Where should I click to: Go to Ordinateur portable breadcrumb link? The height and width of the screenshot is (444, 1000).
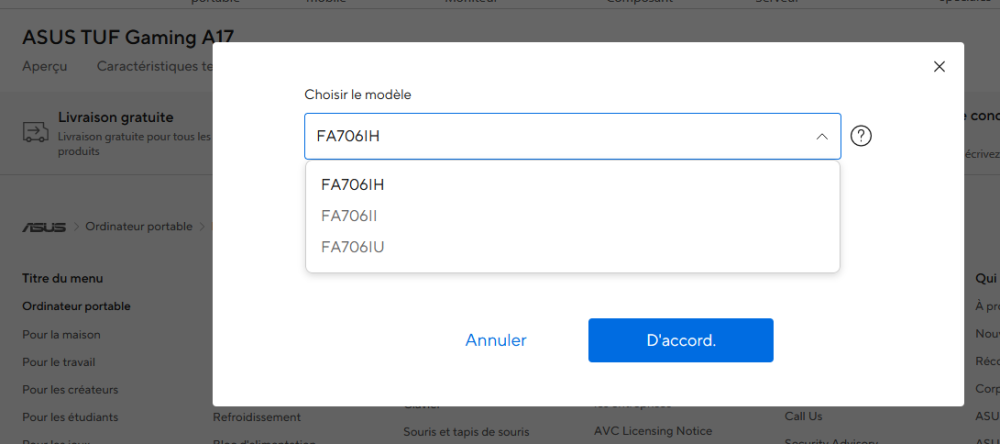[138, 227]
